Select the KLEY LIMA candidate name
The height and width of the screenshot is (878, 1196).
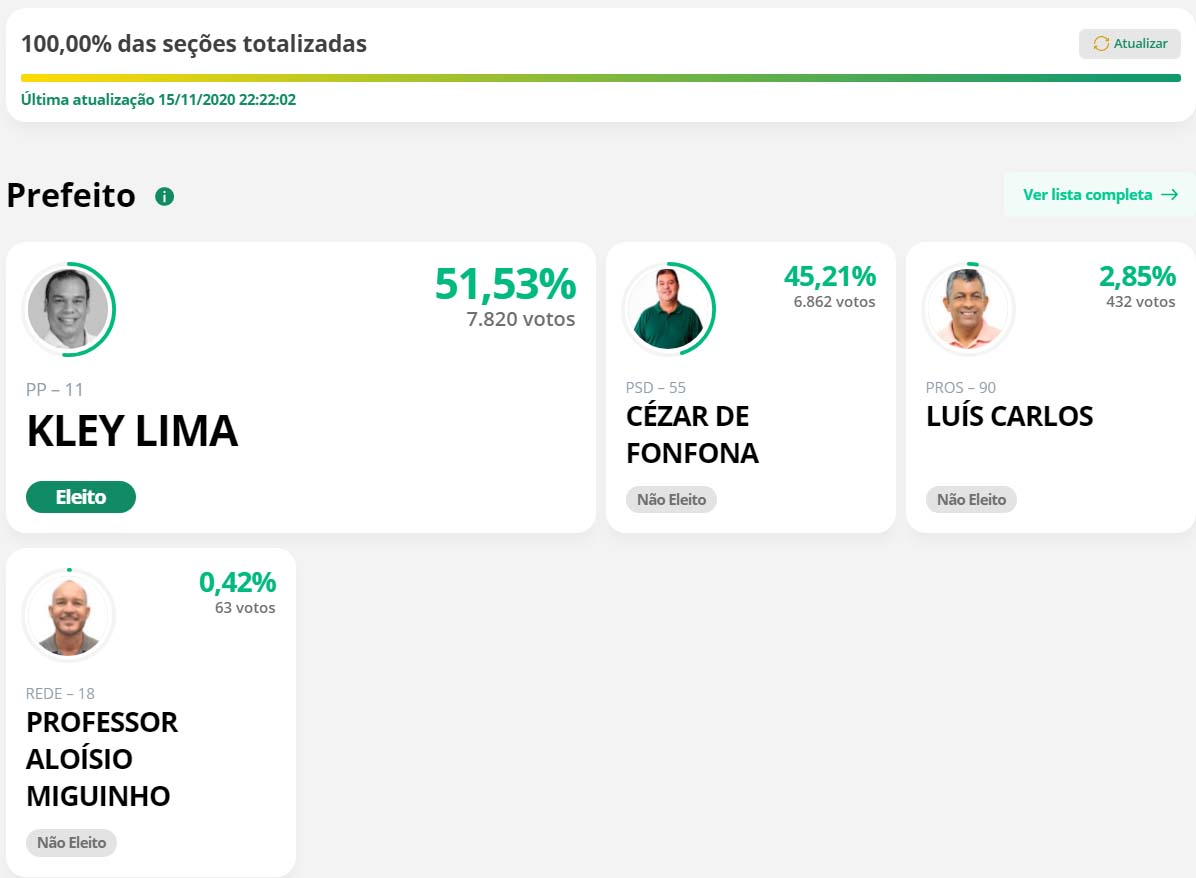click(133, 431)
